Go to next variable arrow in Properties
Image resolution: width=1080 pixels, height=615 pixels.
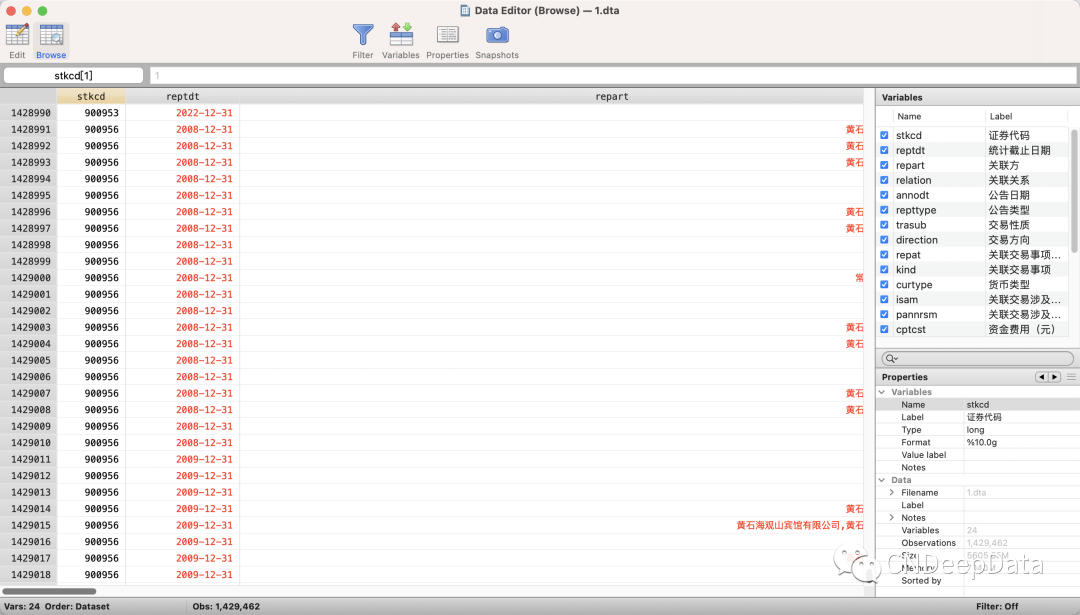(x=1054, y=377)
